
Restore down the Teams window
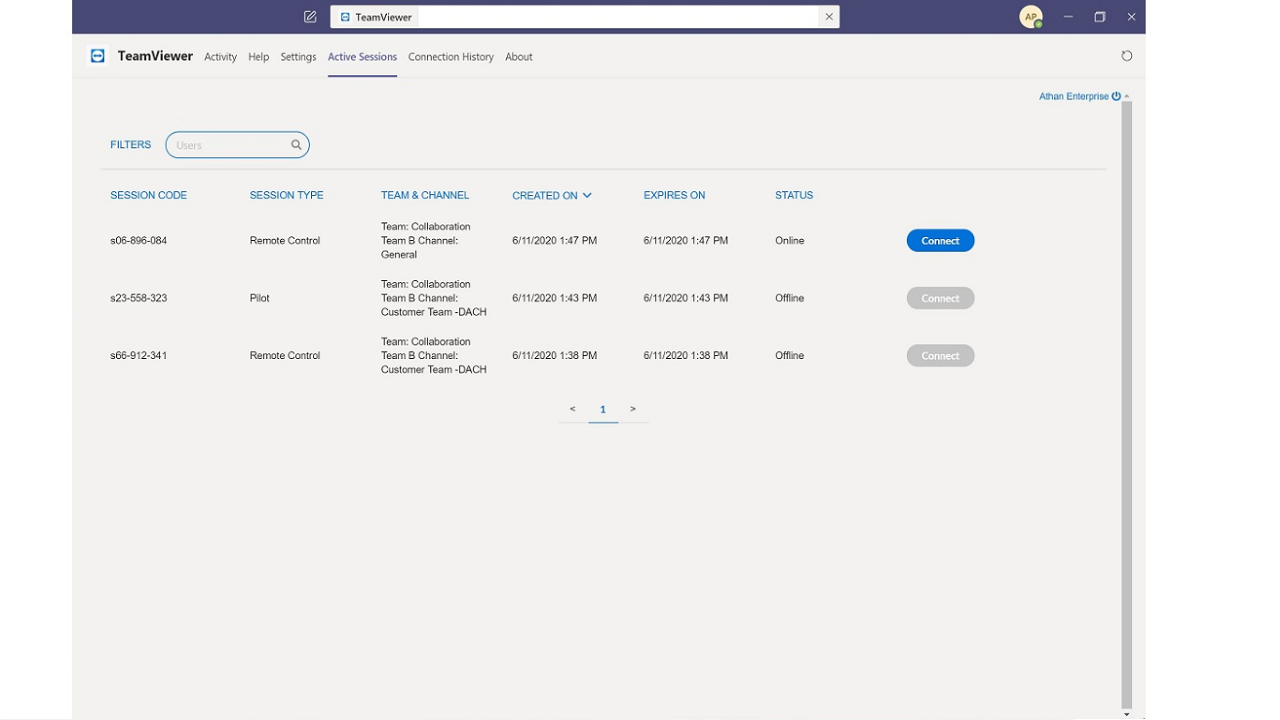[x=1100, y=17]
